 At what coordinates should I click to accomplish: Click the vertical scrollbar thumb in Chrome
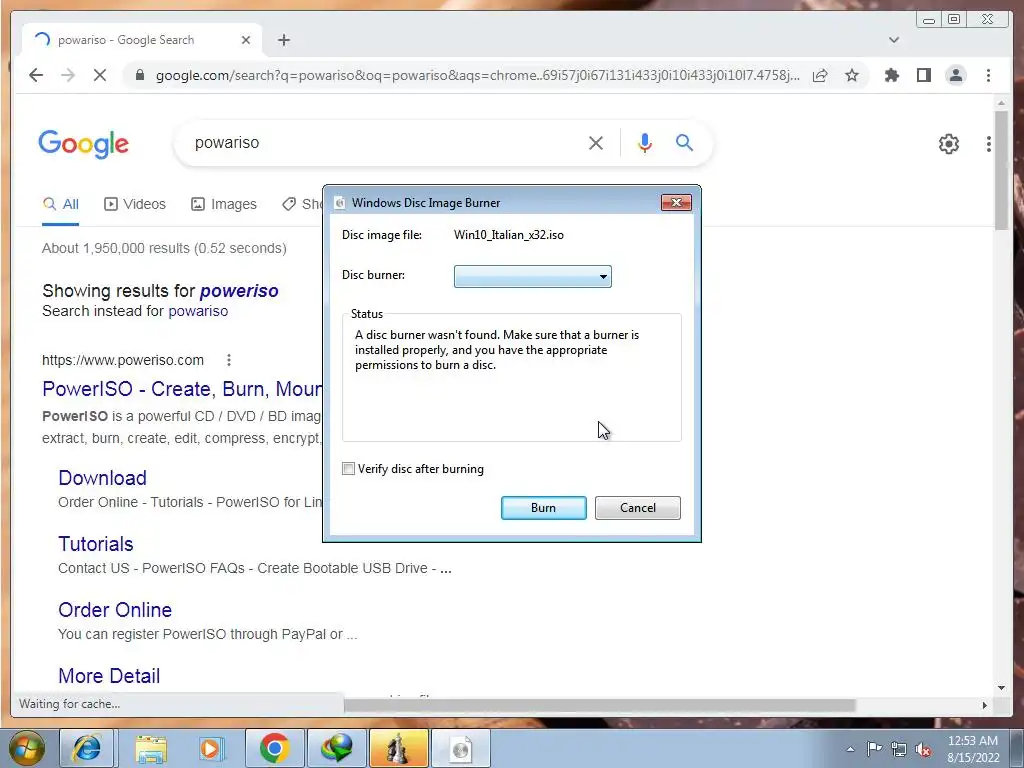[x=1002, y=170]
